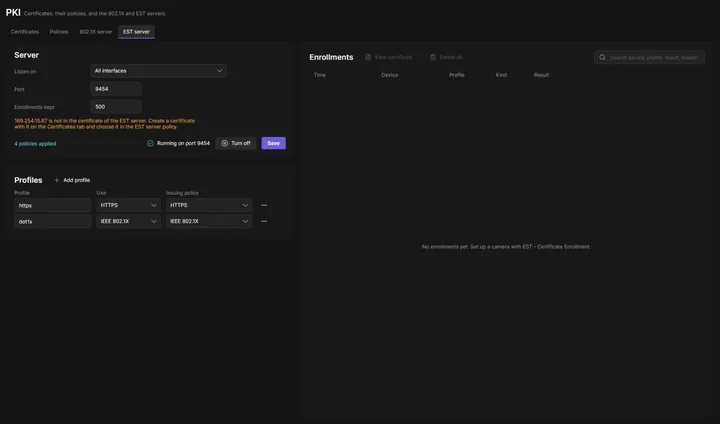Open the Listen on interfaces dropdown
Viewport: 720px width, 424px height.
point(158,71)
